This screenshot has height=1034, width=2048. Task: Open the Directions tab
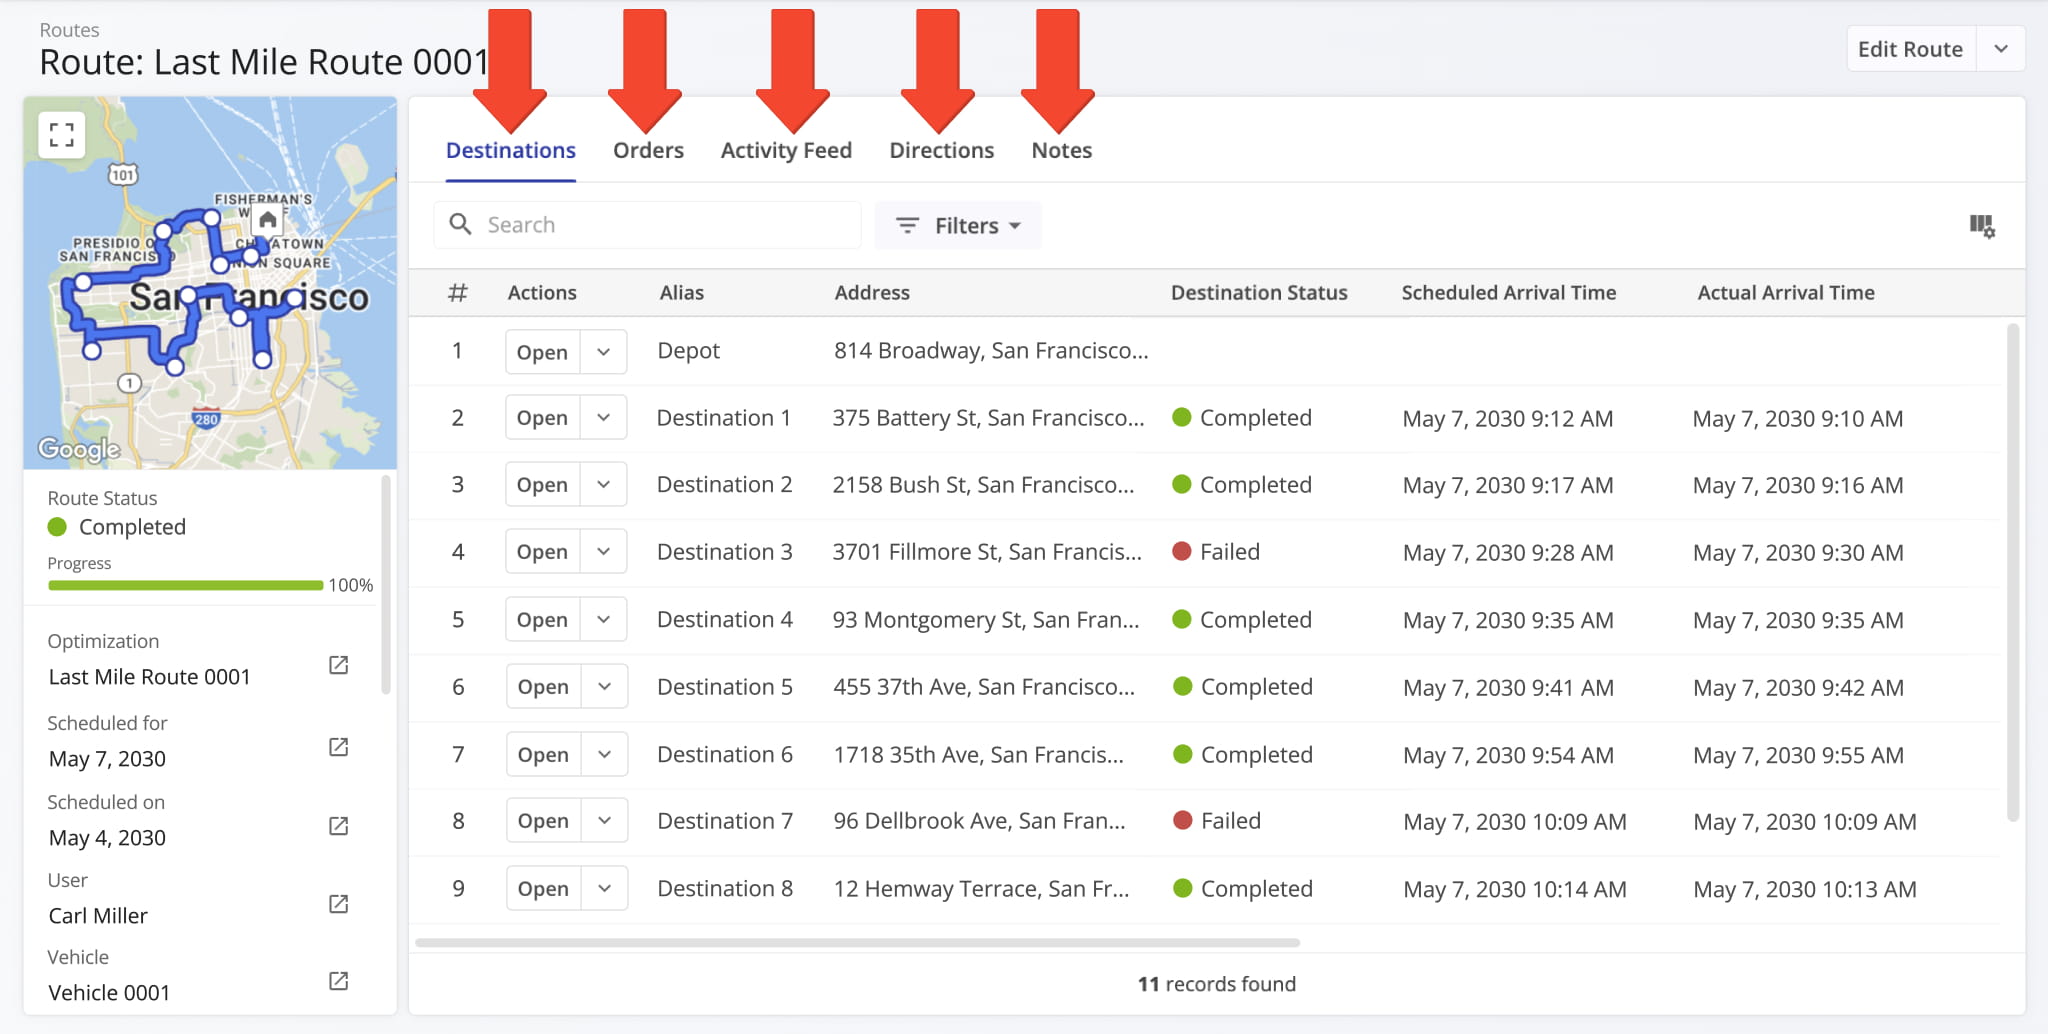[941, 151]
